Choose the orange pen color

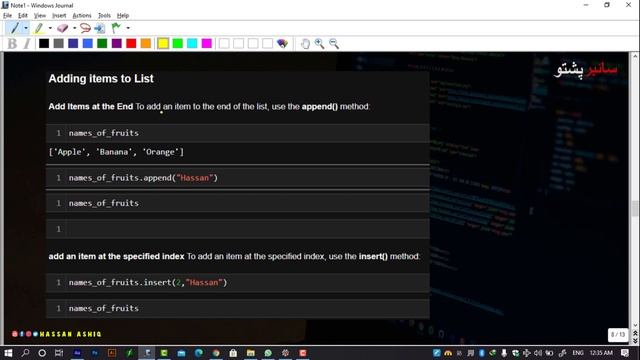146,43
